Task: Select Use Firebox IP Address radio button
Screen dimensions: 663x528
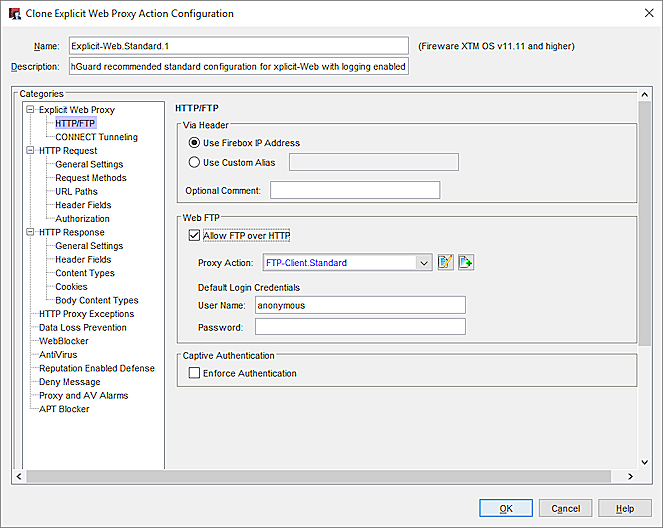Action: pos(194,143)
